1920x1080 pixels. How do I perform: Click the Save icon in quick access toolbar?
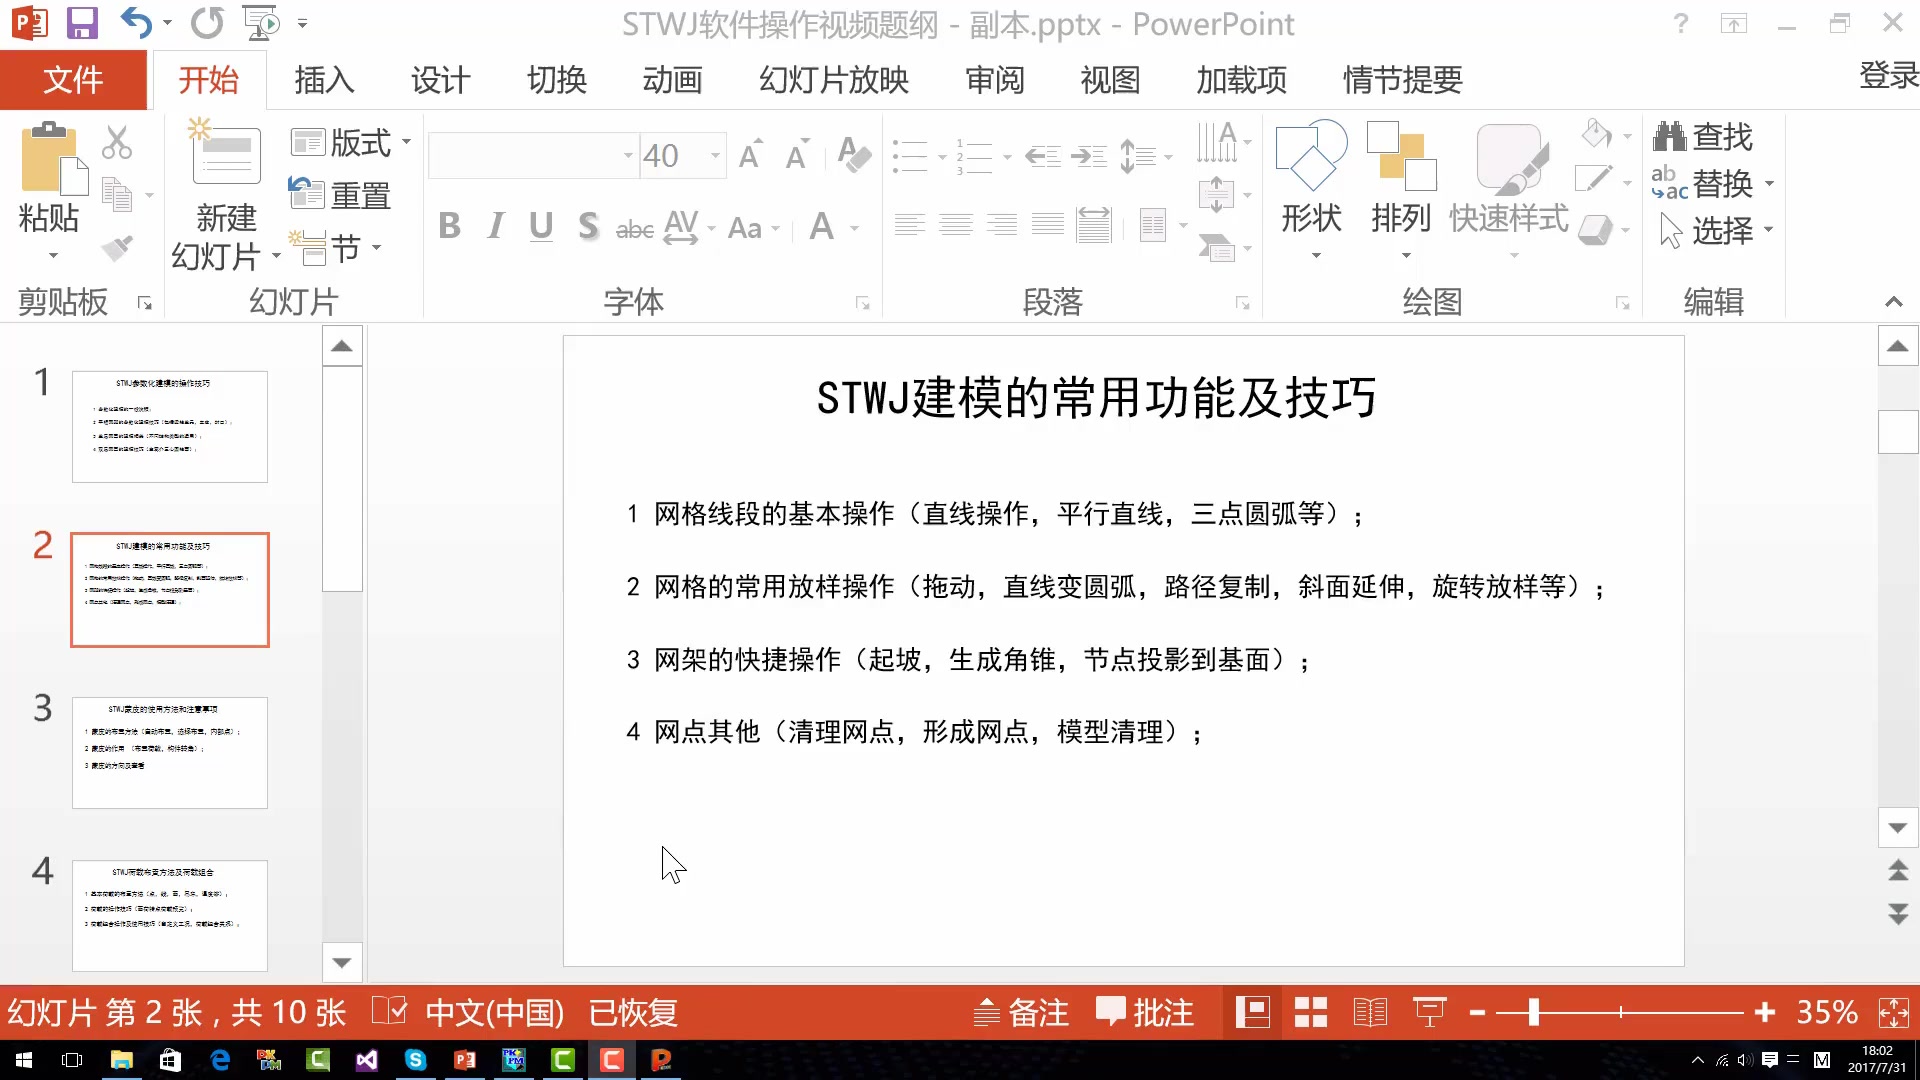tap(82, 22)
